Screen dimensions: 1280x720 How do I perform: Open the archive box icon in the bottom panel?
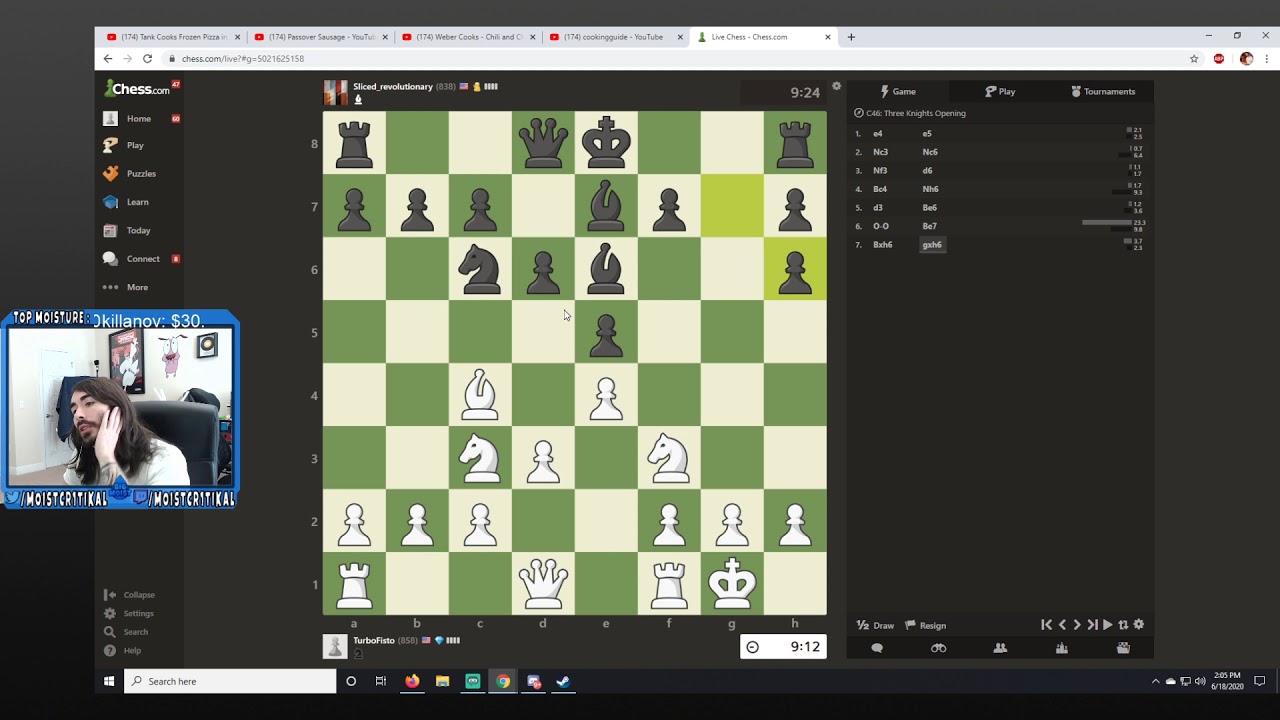[1123, 648]
